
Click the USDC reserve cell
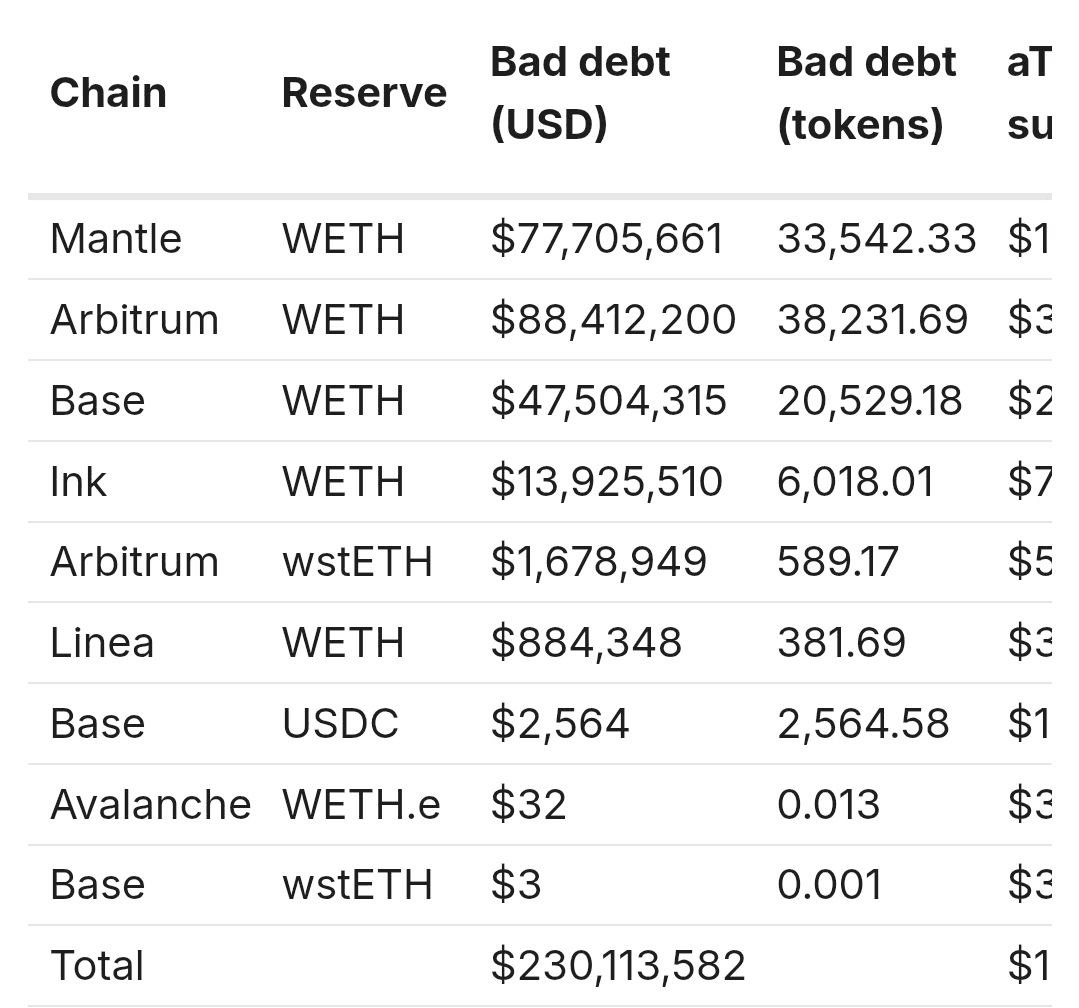point(340,724)
